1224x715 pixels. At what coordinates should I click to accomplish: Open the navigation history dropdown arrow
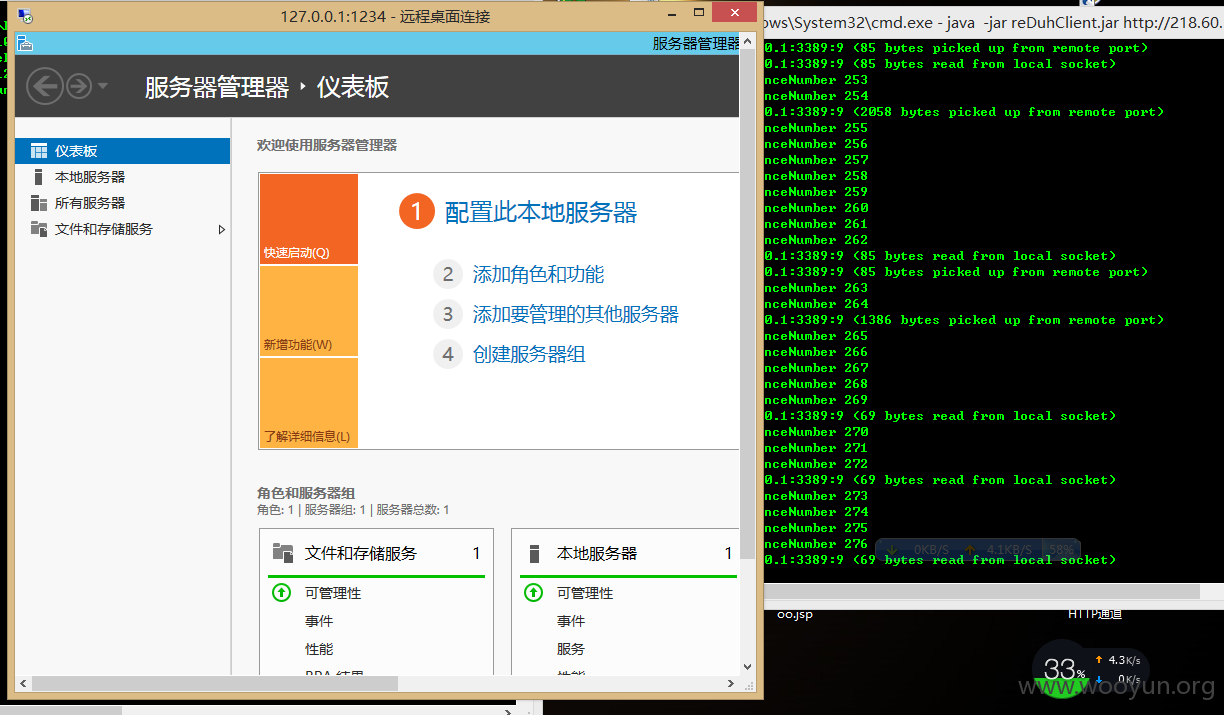pyautogui.click(x=103, y=87)
